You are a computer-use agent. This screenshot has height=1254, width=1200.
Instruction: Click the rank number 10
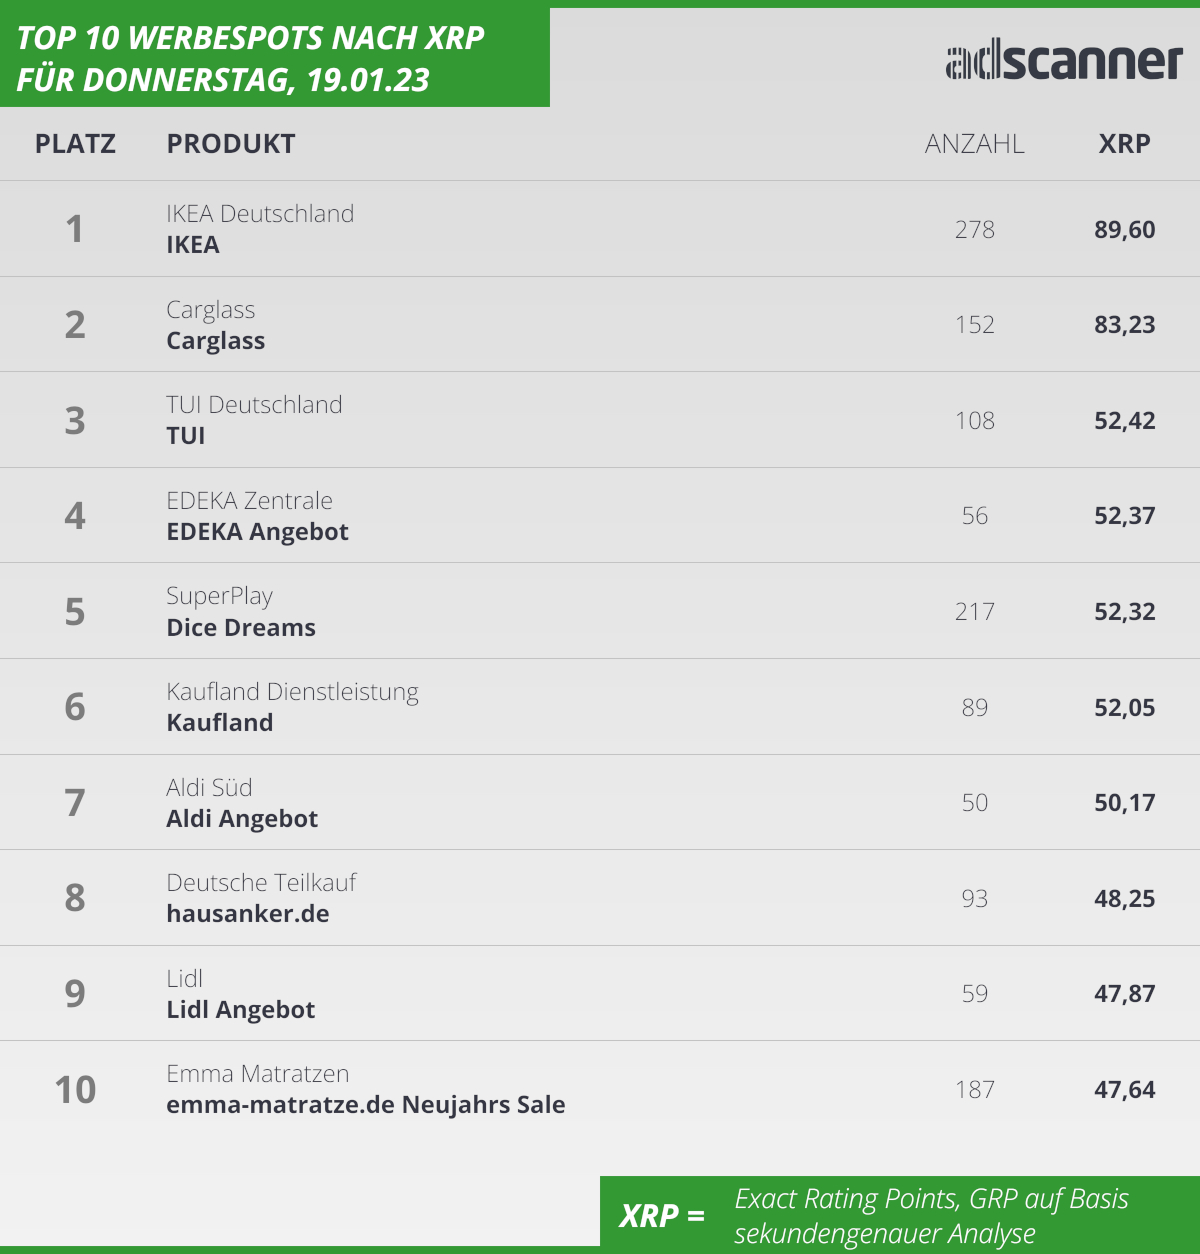[75, 1090]
